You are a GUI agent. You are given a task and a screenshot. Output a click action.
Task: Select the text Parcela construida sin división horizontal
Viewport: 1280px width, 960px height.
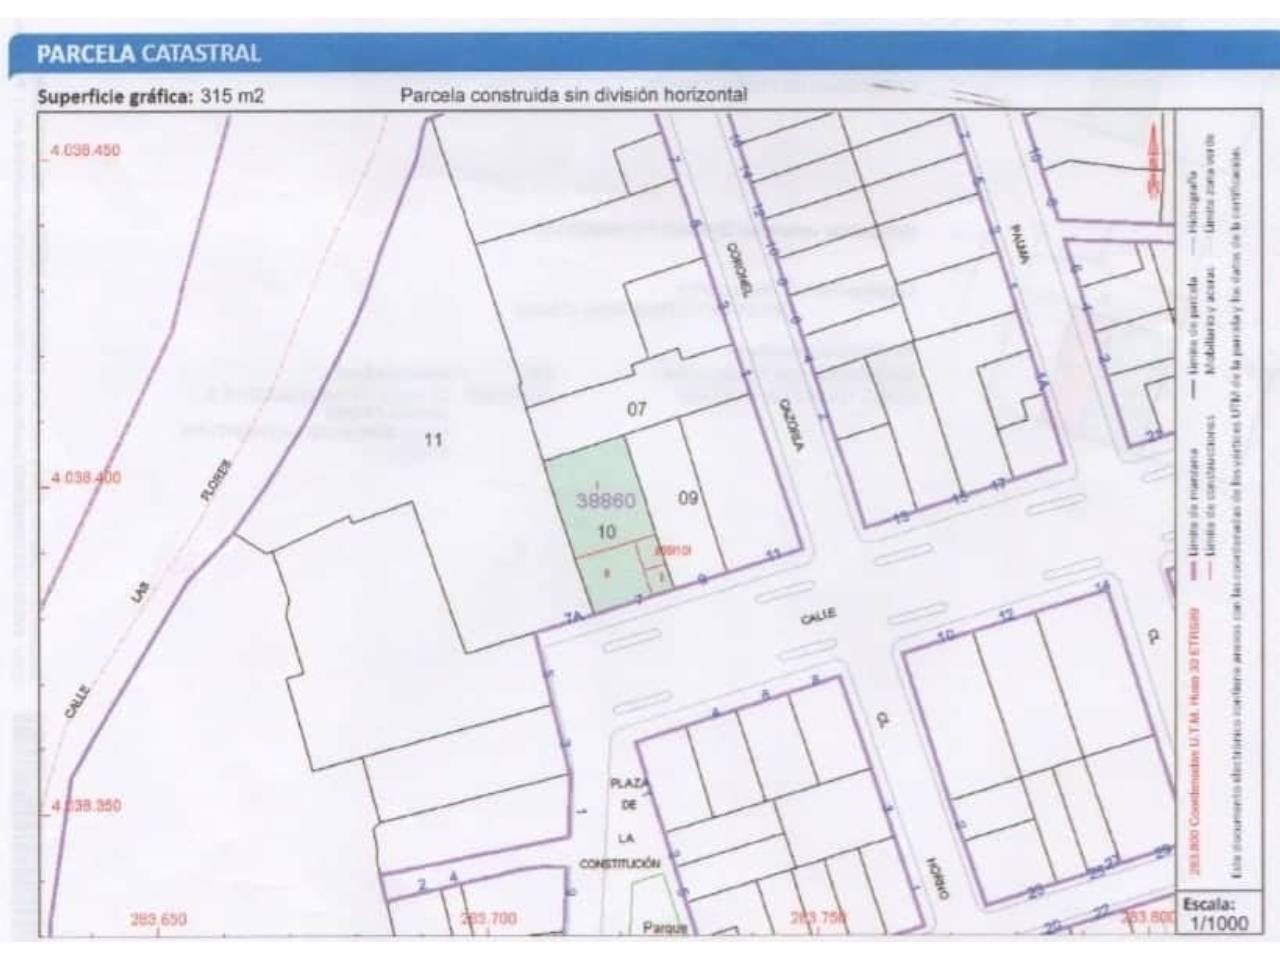(x=573, y=96)
